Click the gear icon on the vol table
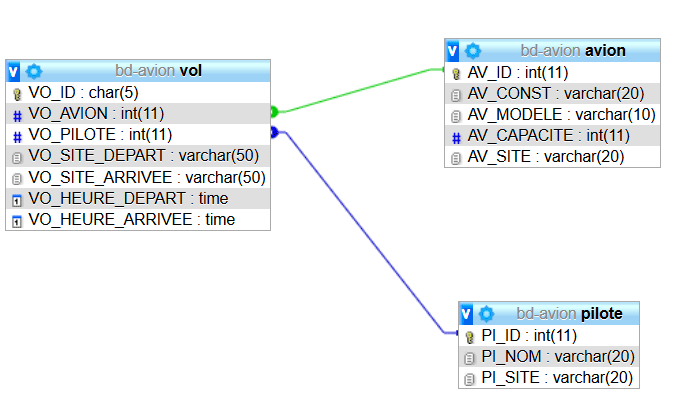The image size is (682, 415). tap(34, 71)
